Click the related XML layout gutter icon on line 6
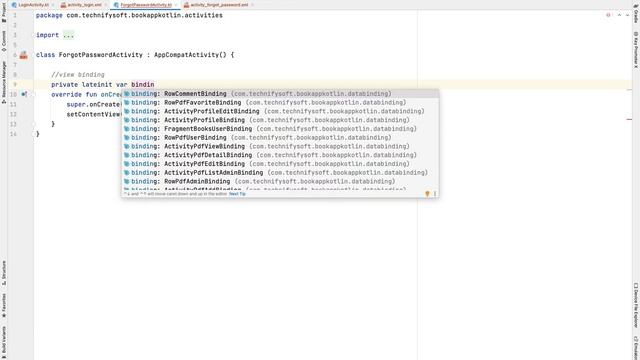640x360 pixels. tap(24, 55)
